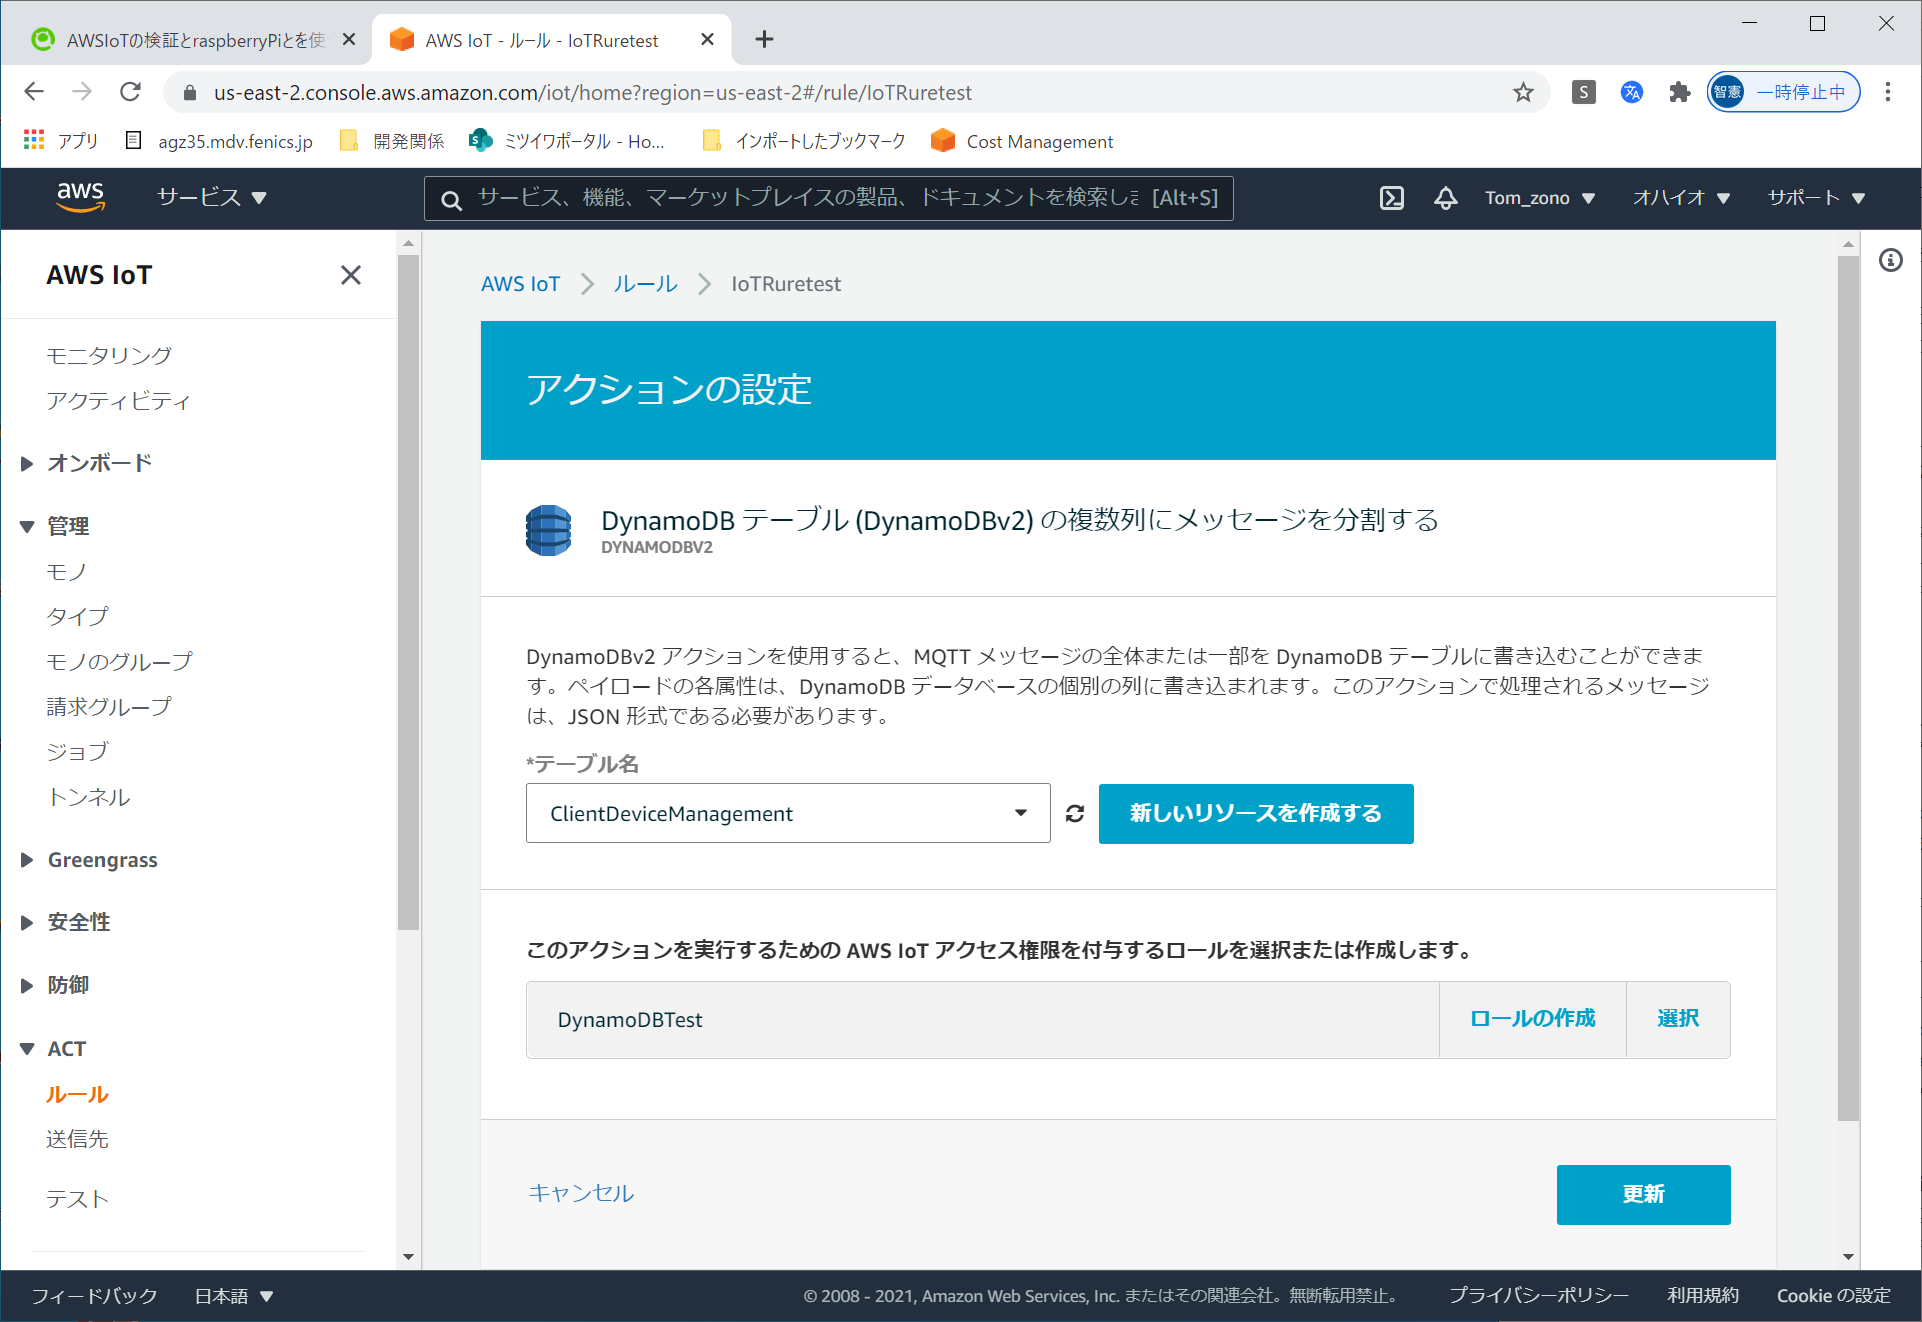Click the refresh icon beside table dropdown
The image size is (1922, 1322).
(1075, 814)
